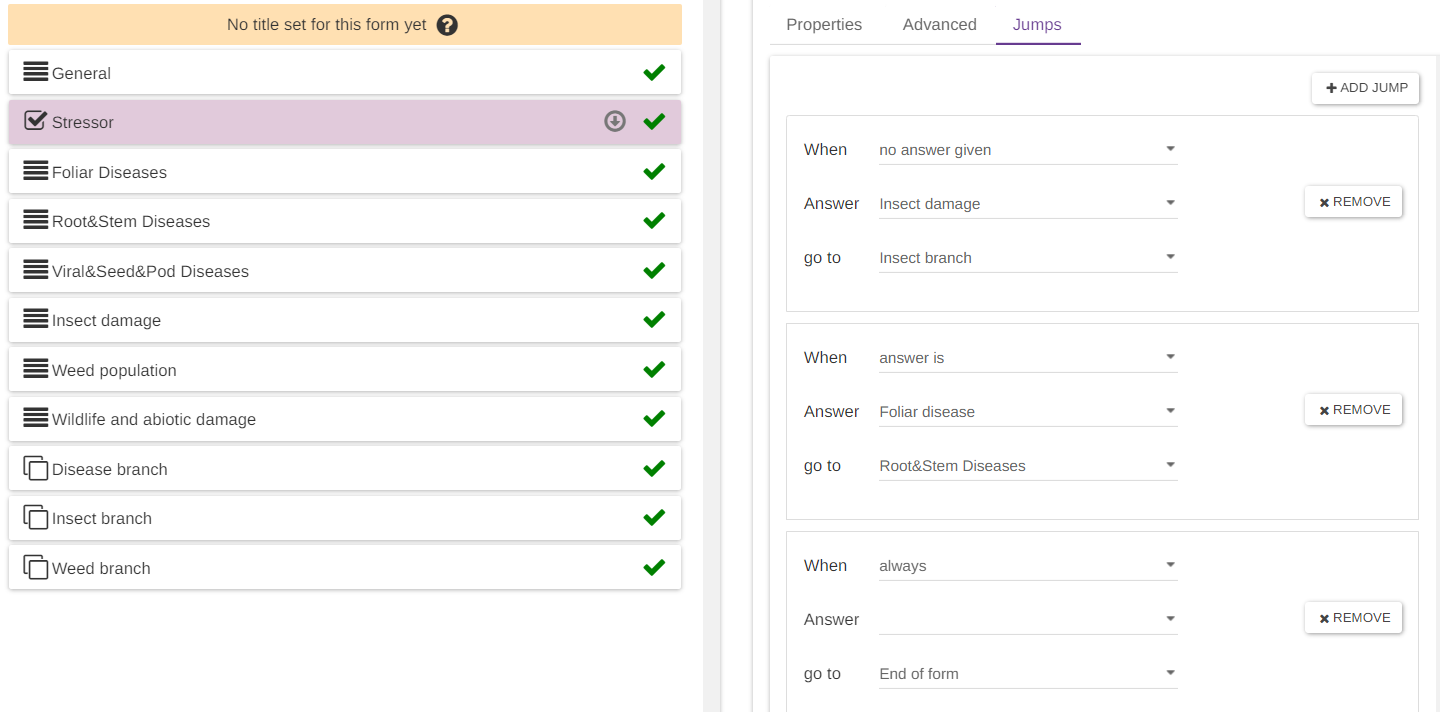This screenshot has height=712, width=1440.
Task: Switch to the Properties tab
Action: click(824, 25)
